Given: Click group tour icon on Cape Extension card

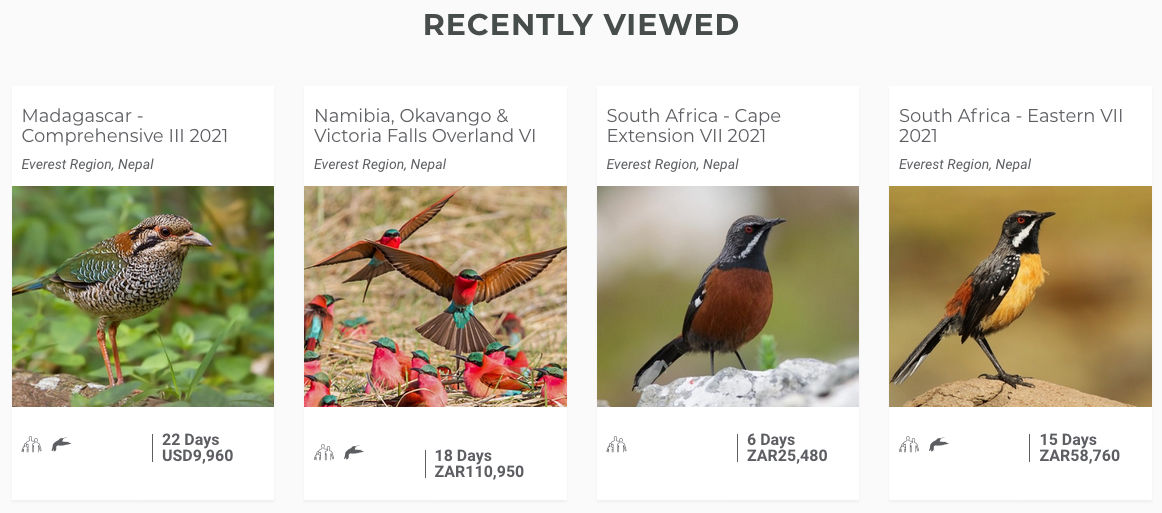Looking at the screenshot, I should pyautogui.click(x=617, y=445).
